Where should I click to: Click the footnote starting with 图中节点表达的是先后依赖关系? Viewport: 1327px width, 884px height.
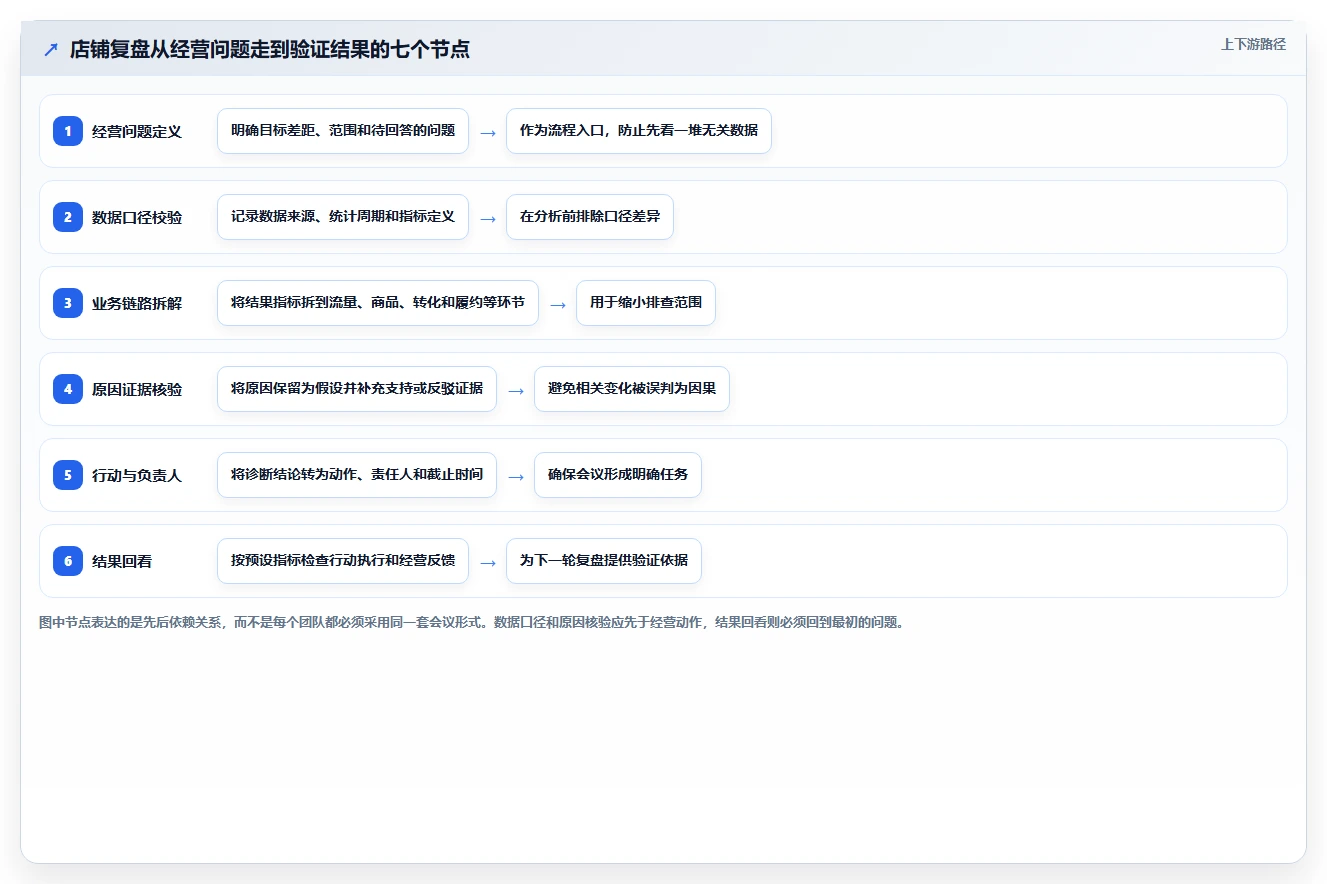point(471,622)
